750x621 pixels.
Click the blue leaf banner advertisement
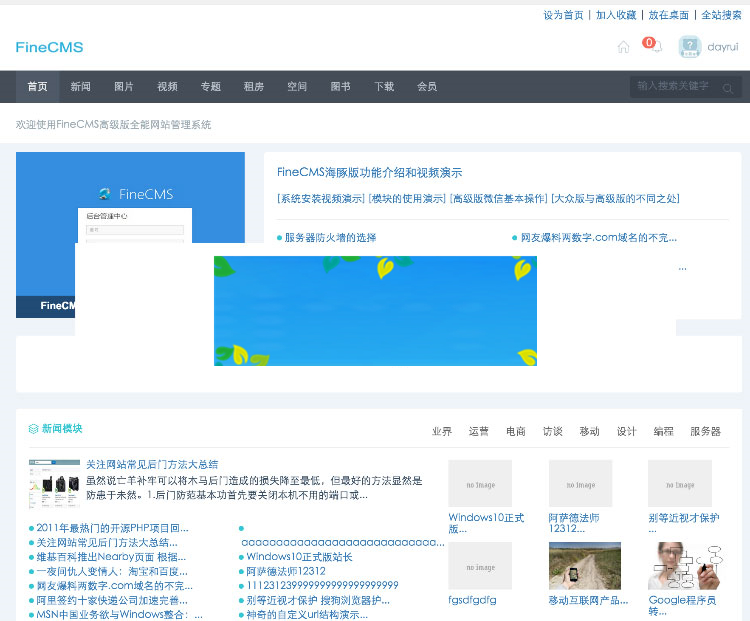pyautogui.click(x=375, y=311)
